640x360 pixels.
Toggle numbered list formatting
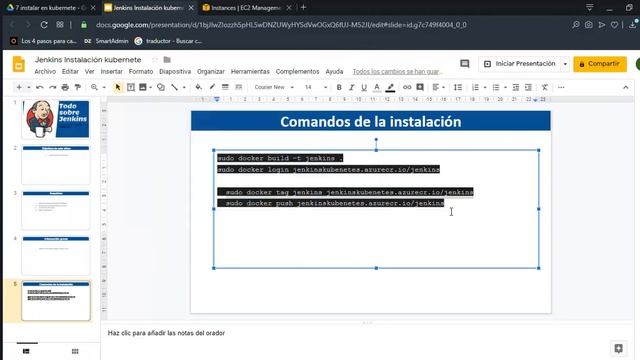coord(475,87)
